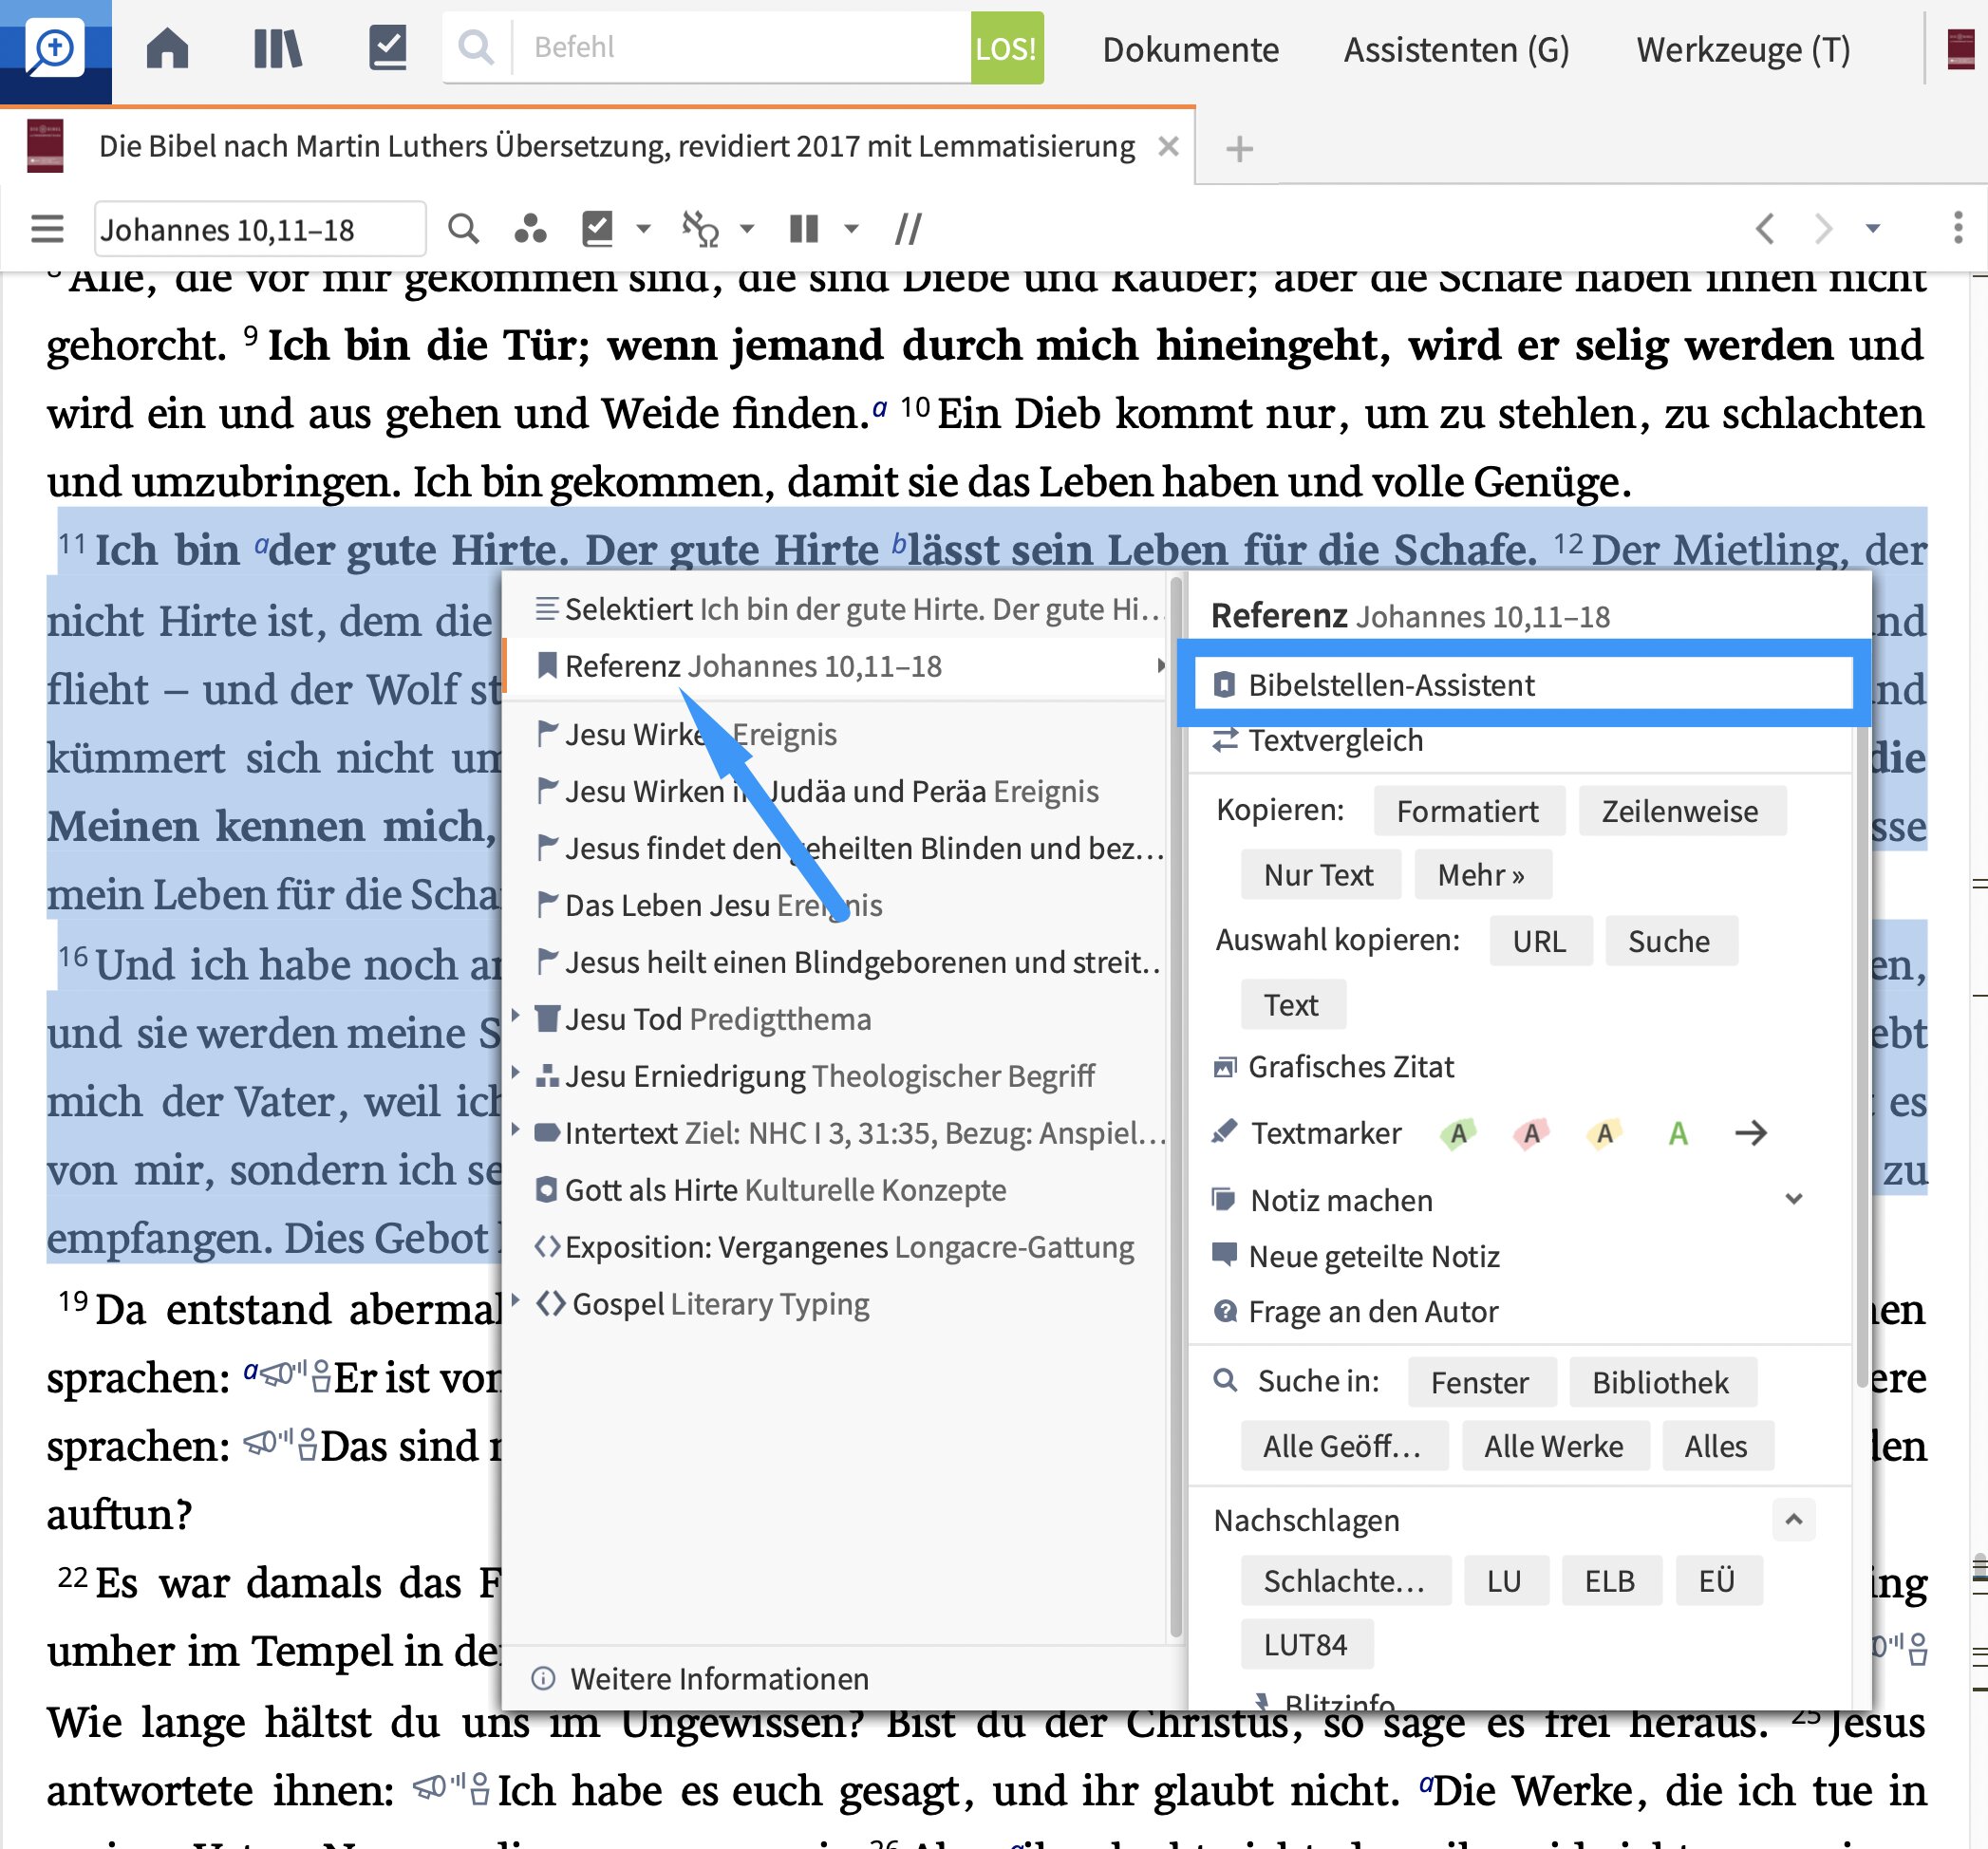Look up in LUT84
The image size is (1988, 1849).
1305,1645
